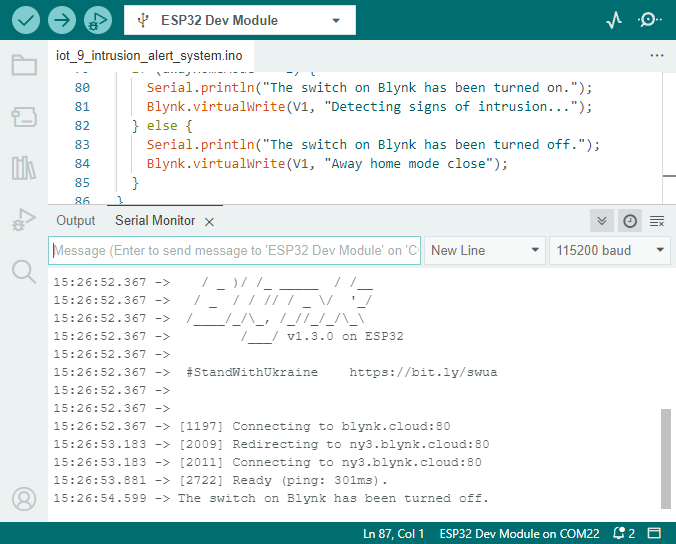Open the 115200 baud rate dropdown
The height and width of the screenshot is (544, 676).
[x=610, y=250]
